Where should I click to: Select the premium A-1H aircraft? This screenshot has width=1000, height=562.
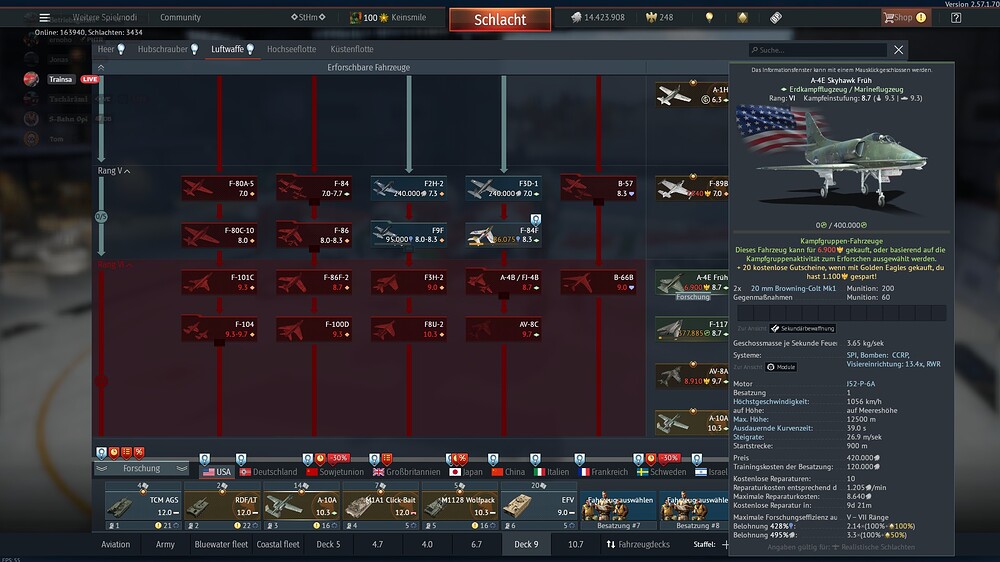[692, 94]
